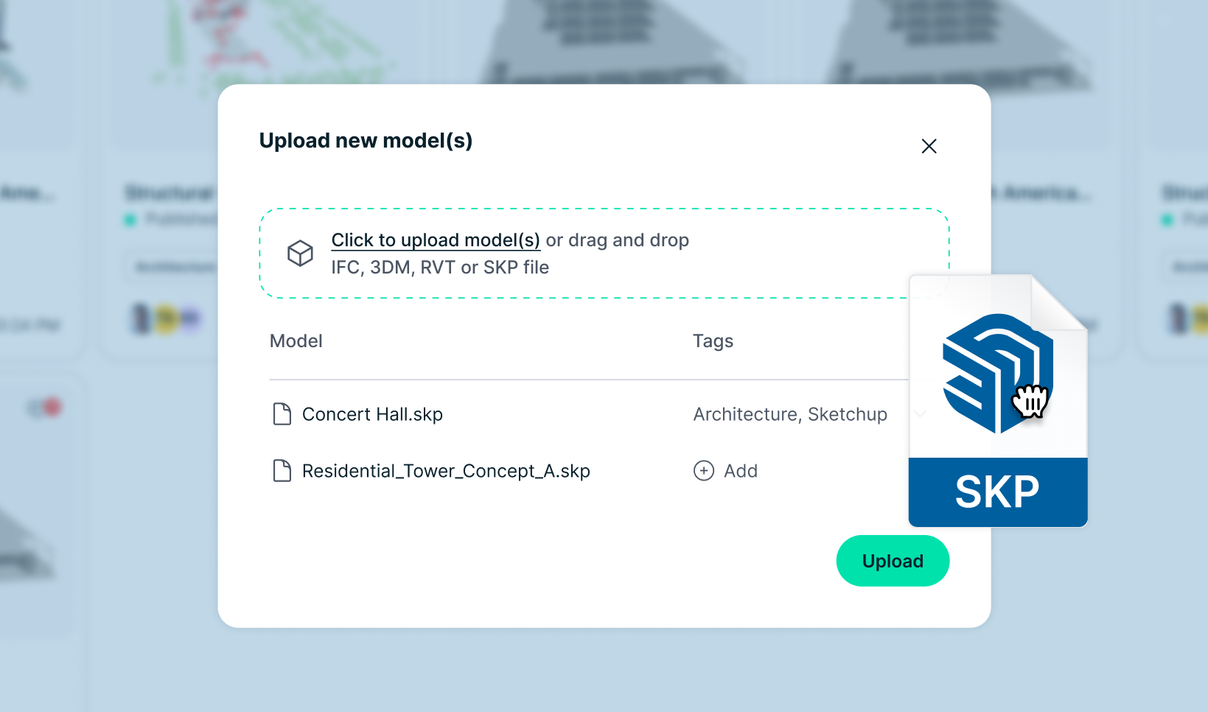The height and width of the screenshot is (712, 1208).
Task: Click the file icon beside Residential_Tower_Concept_A.skp
Action: pos(282,471)
